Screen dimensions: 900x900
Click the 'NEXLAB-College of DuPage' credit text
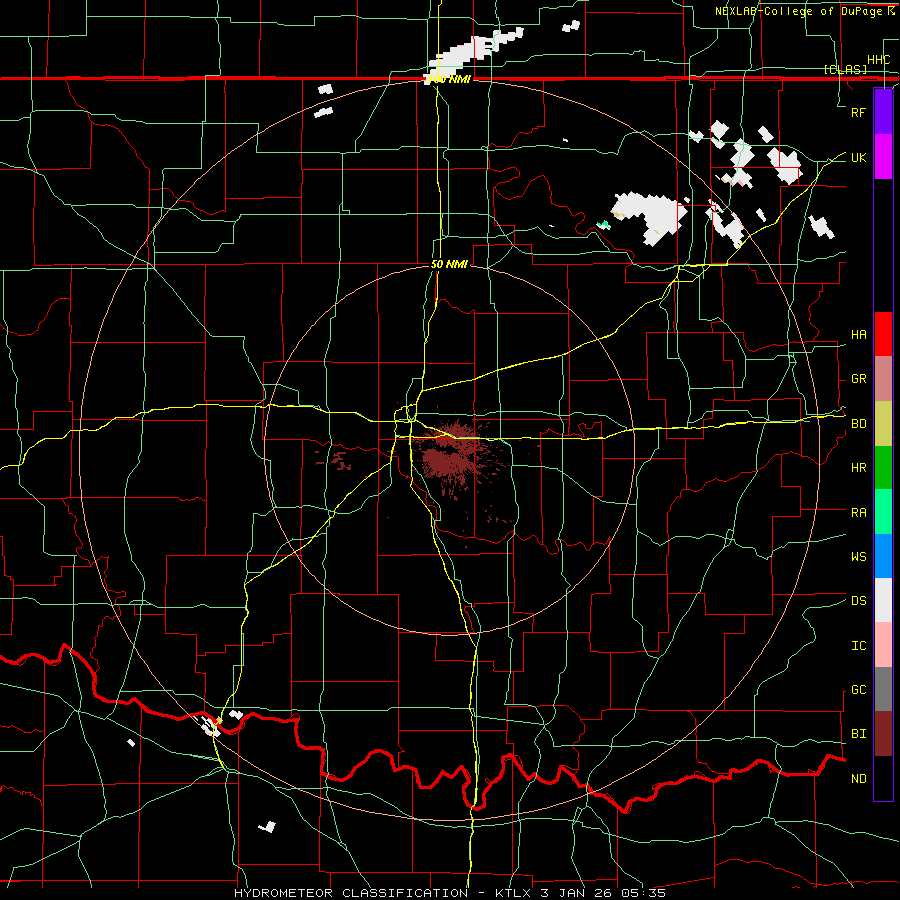click(x=799, y=11)
